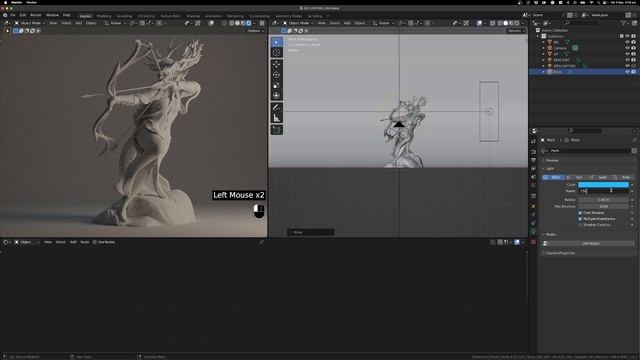
Task: Open the File menu
Action: coord(13,15)
